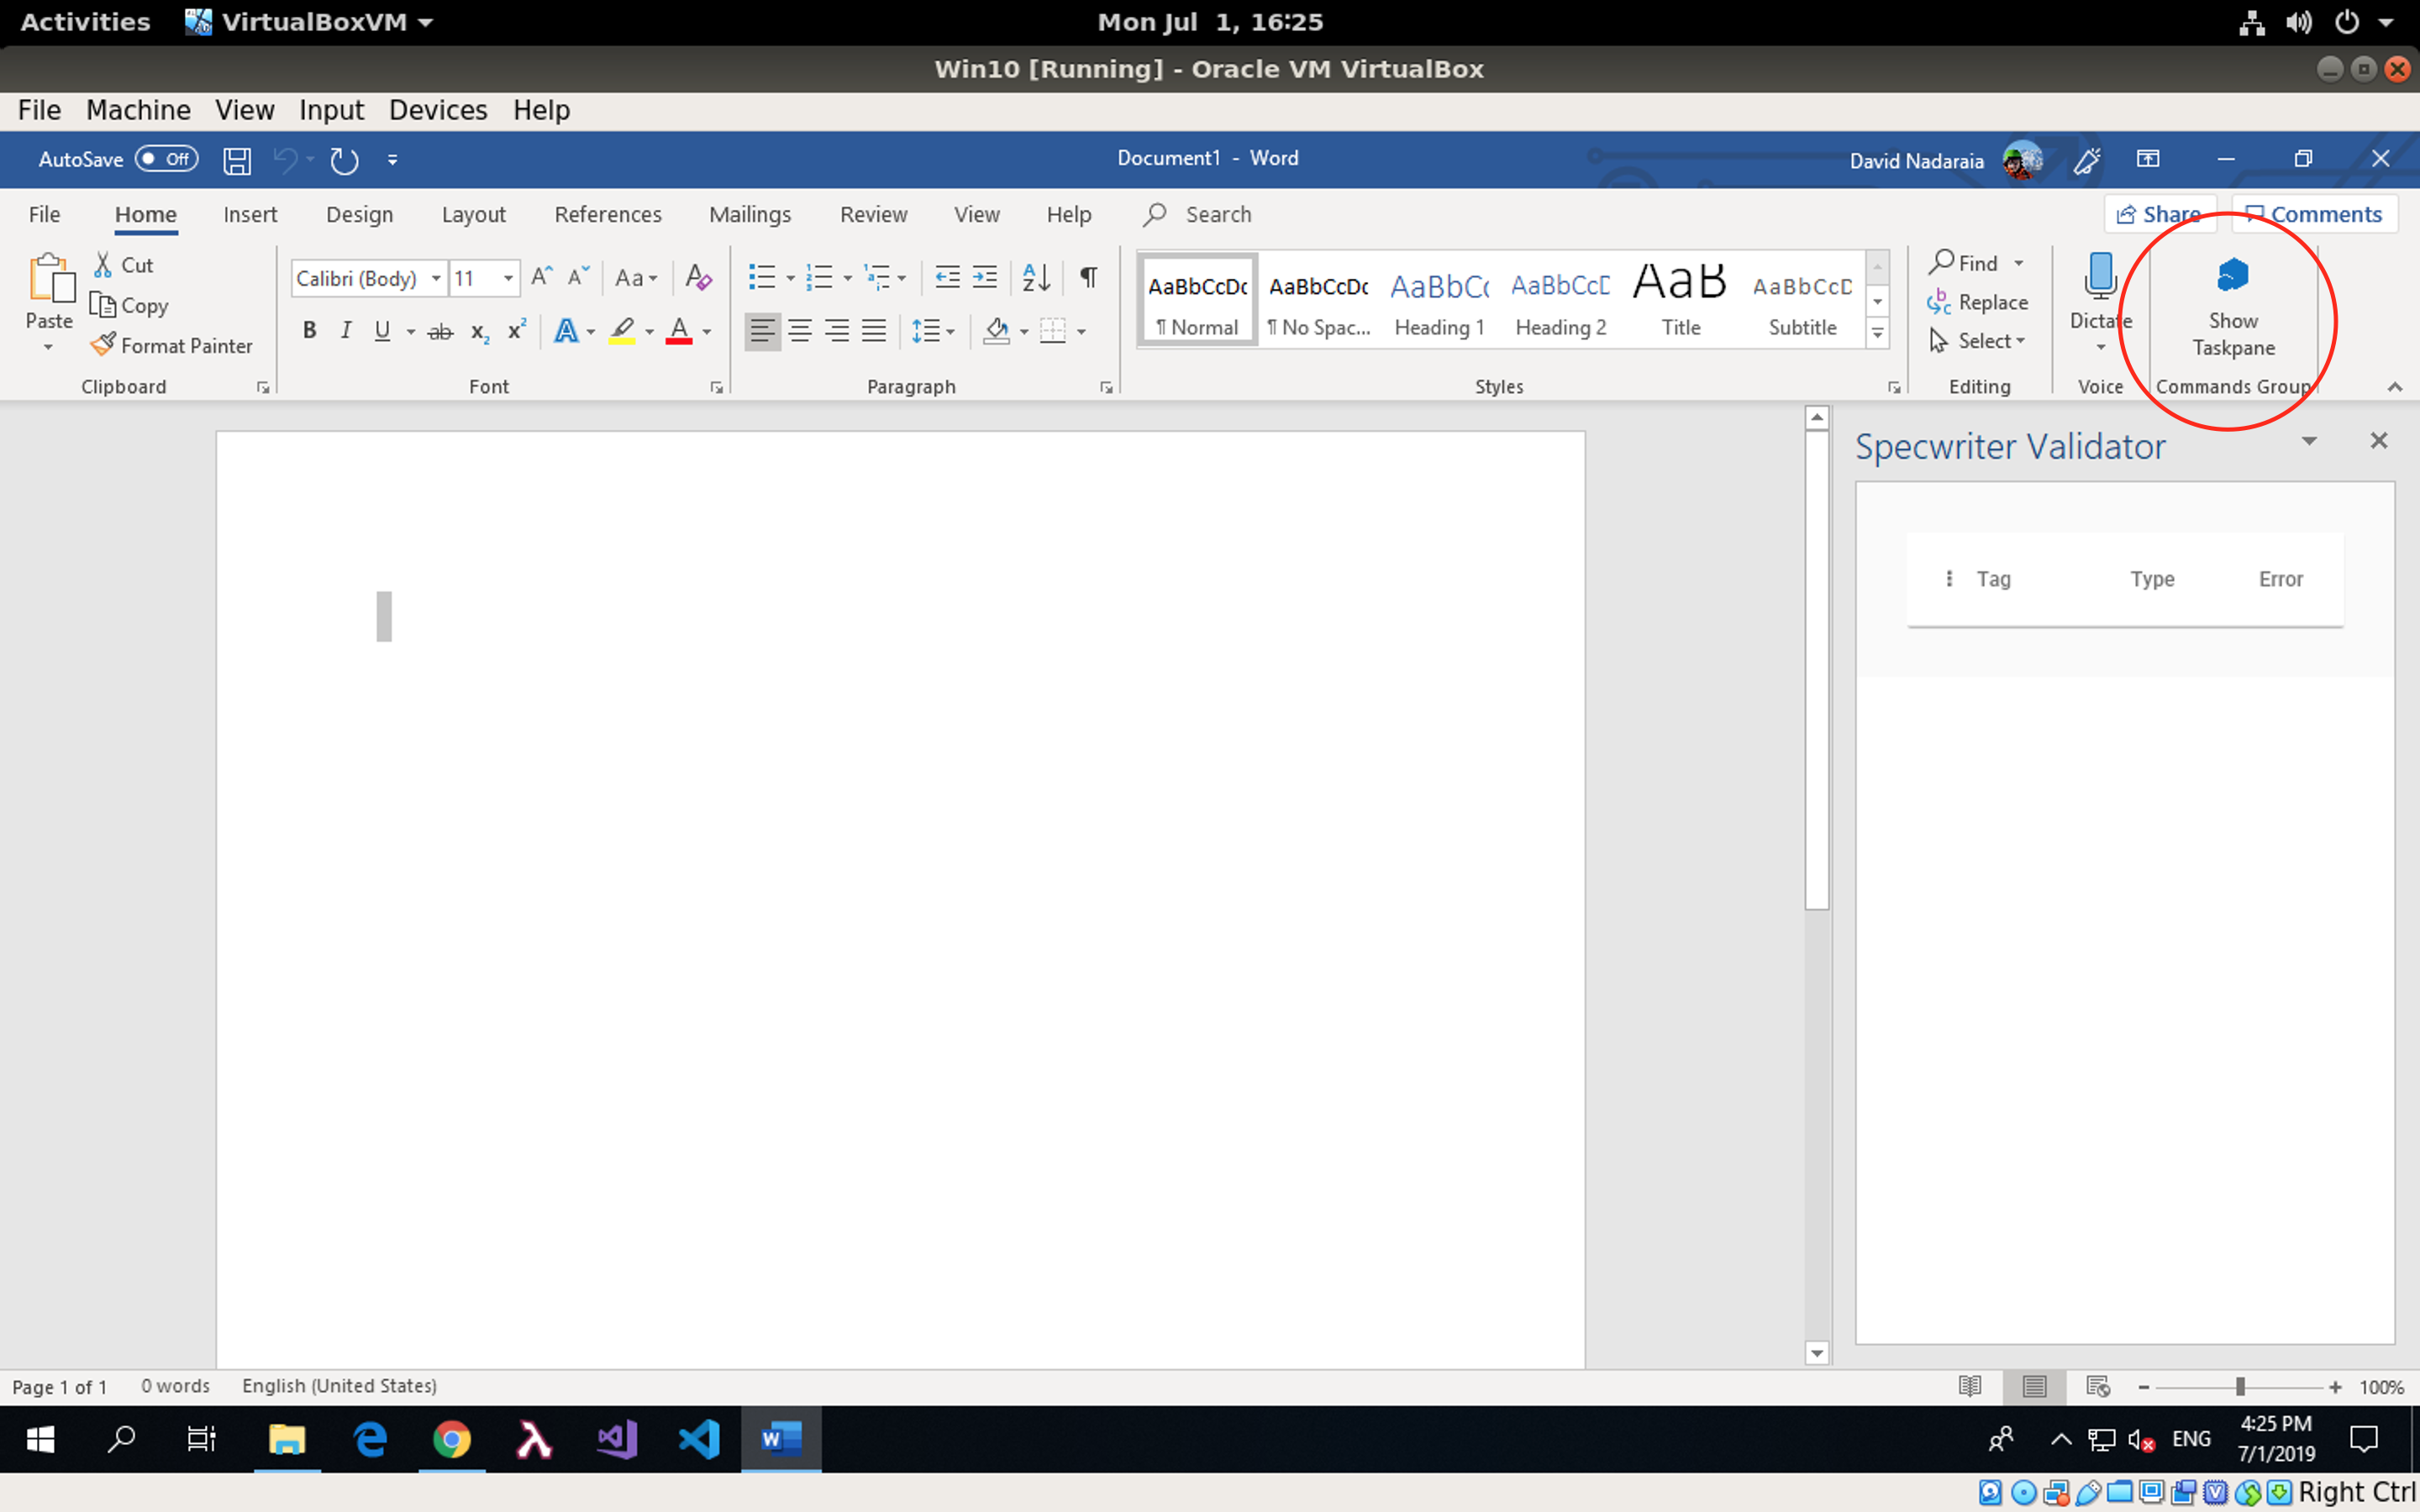2420x1512 pixels.
Task: Open the Change Case dropdown
Action: click(x=636, y=278)
